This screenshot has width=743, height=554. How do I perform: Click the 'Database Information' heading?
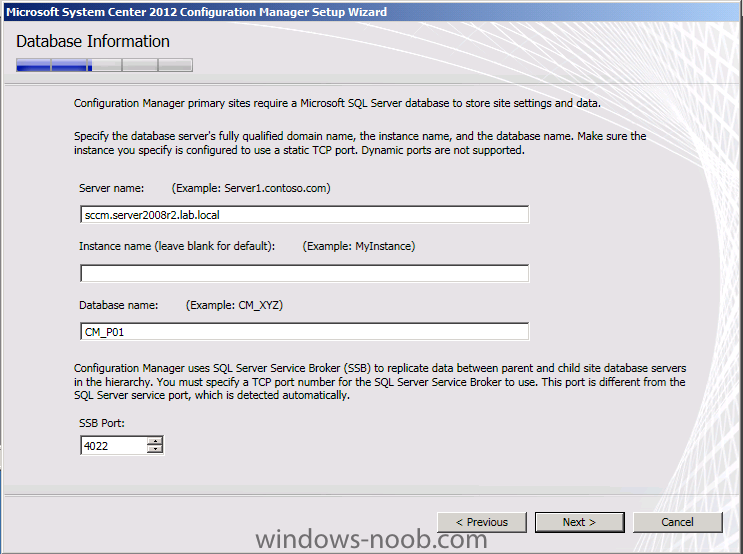(93, 41)
